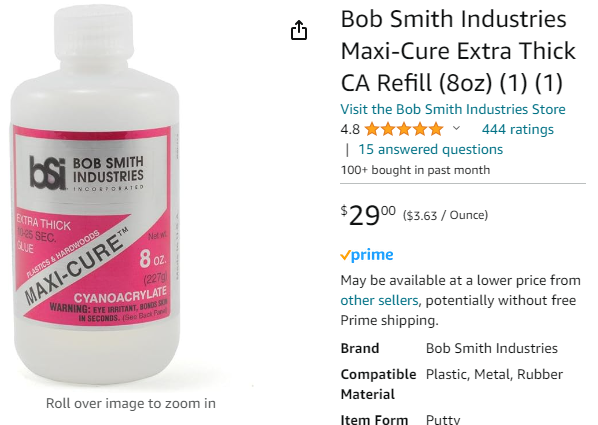Click the 'Roll over image to zoom in' caption
The width and height of the screenshot is (598, 425).
click(x=131, y=403)
